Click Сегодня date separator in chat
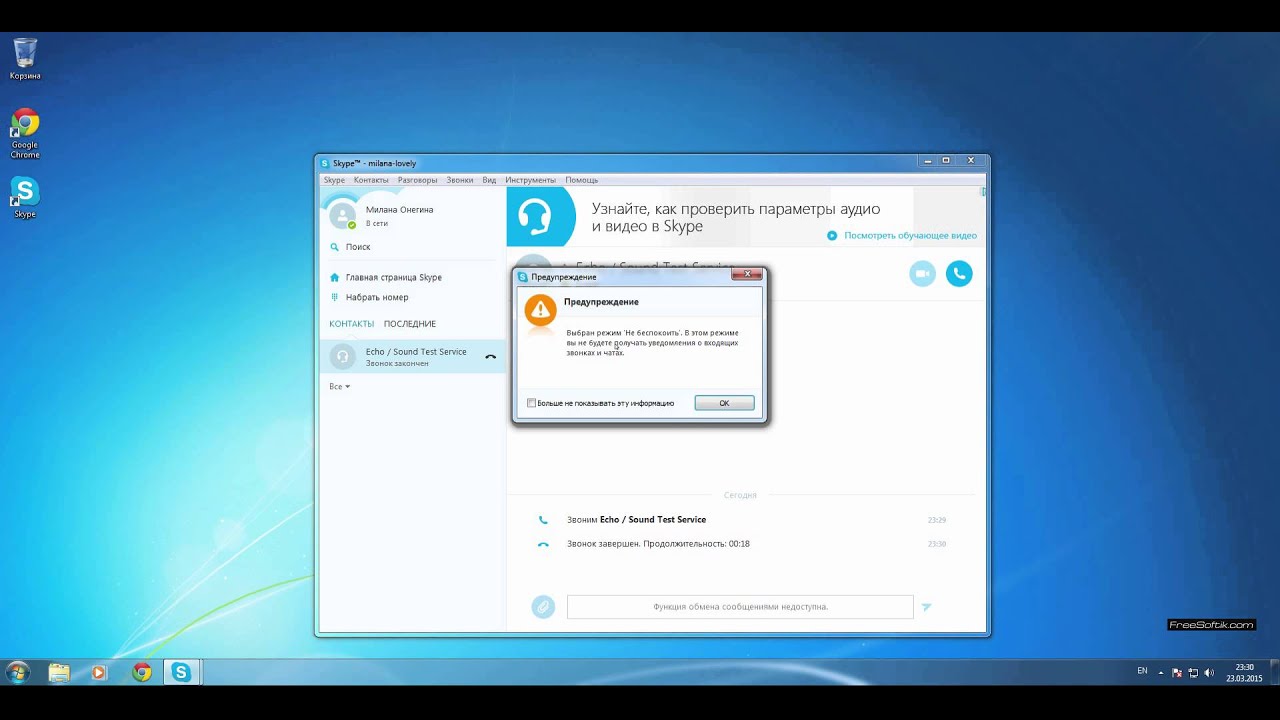 (740, 495)
